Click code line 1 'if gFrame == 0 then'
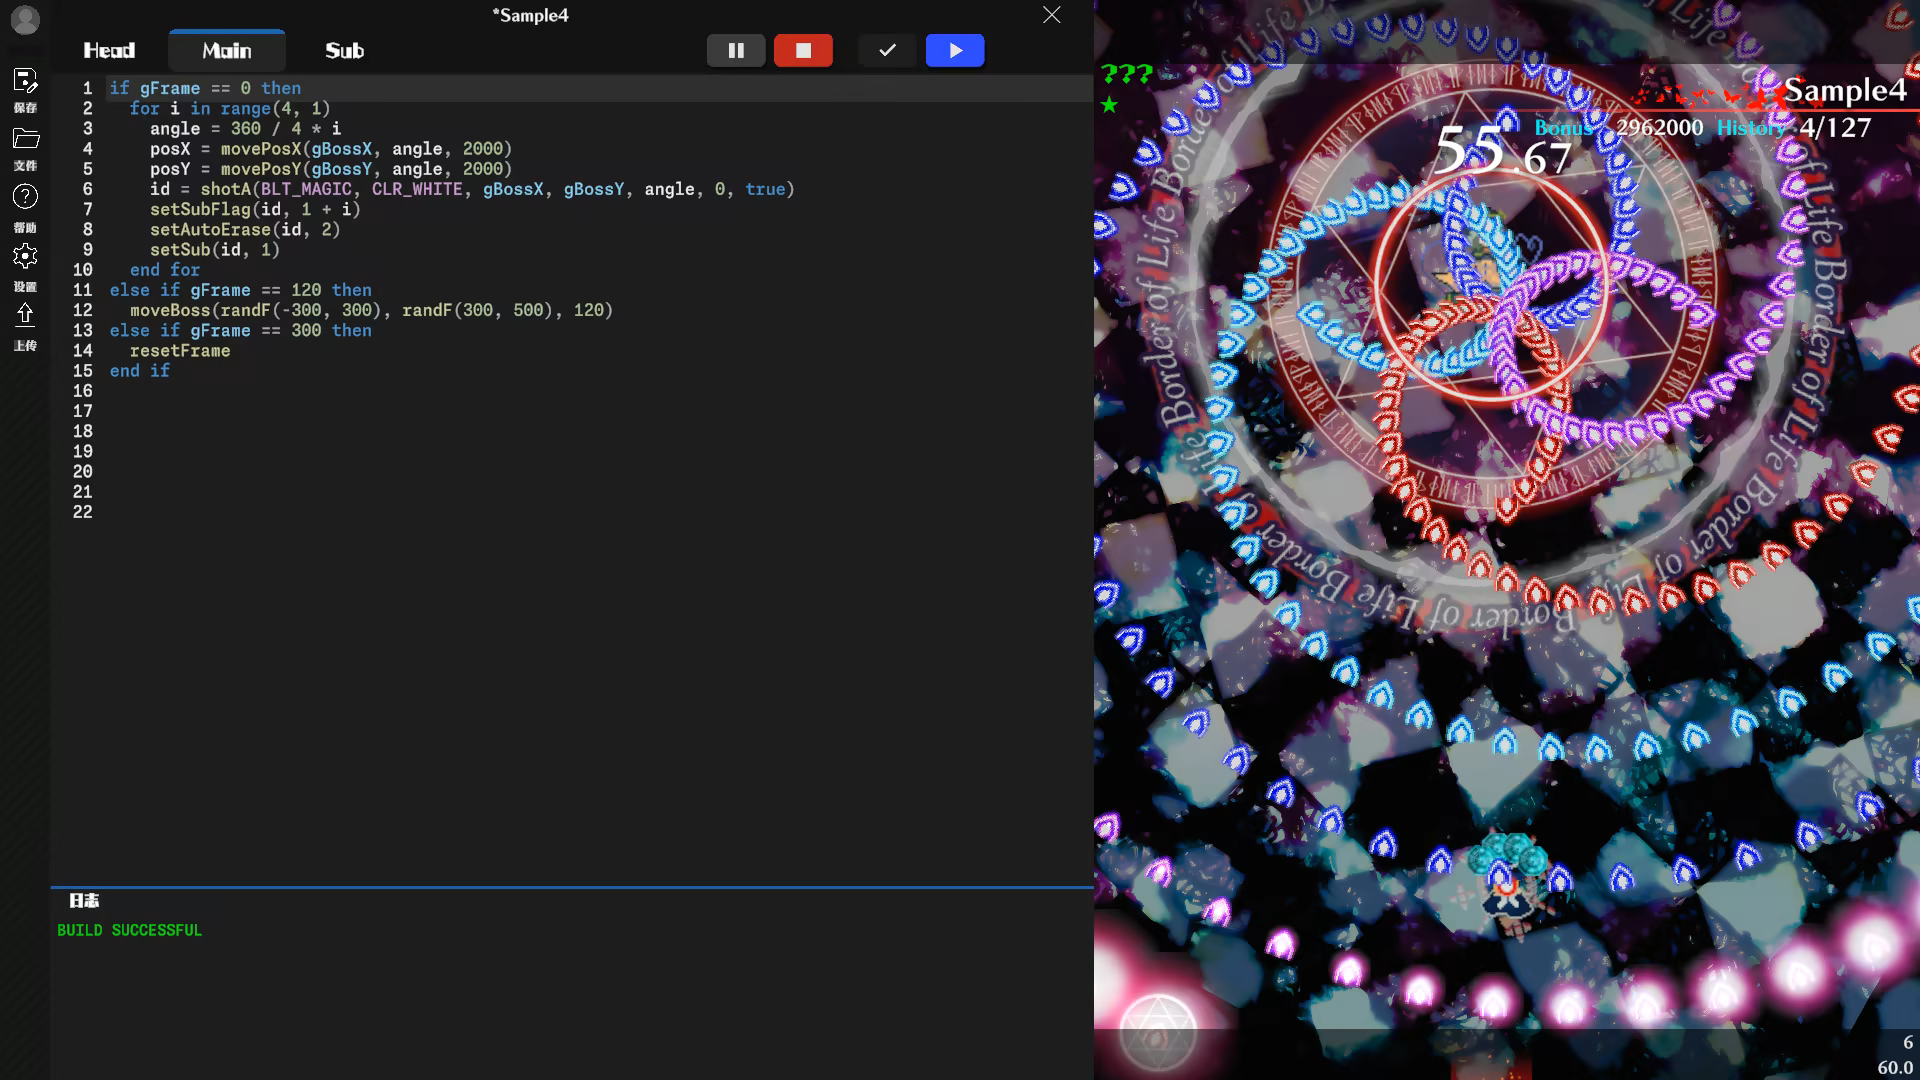Screen dimensions: 1920x1080 pos(205,88)
